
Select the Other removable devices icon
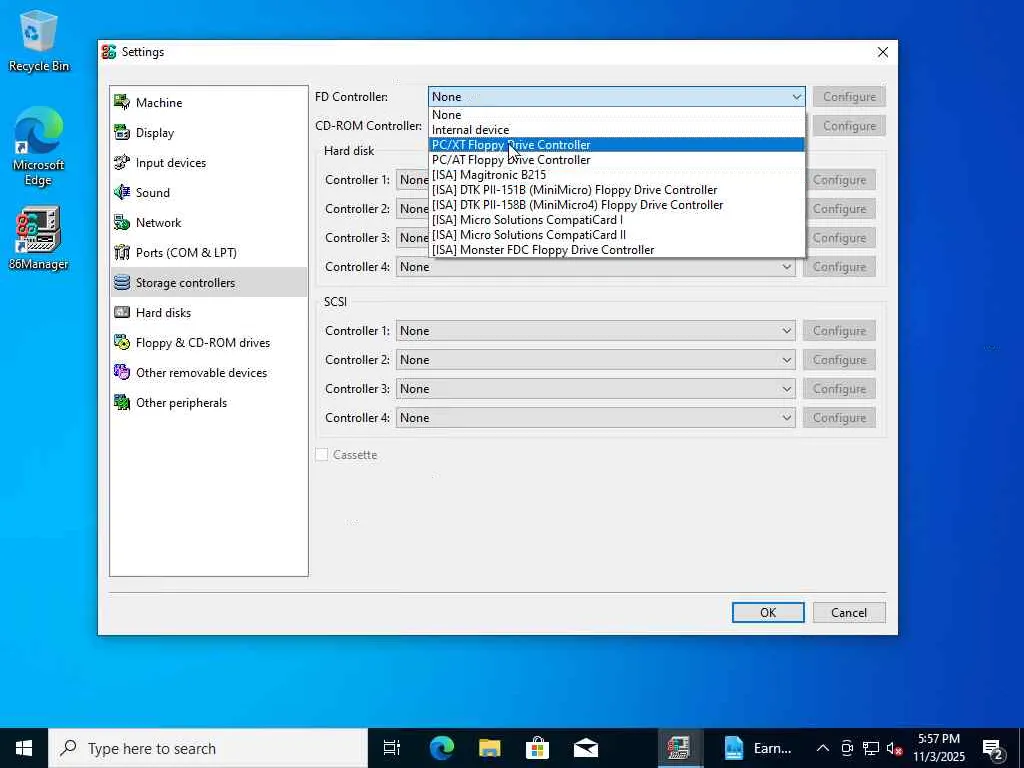coord(122,372)
